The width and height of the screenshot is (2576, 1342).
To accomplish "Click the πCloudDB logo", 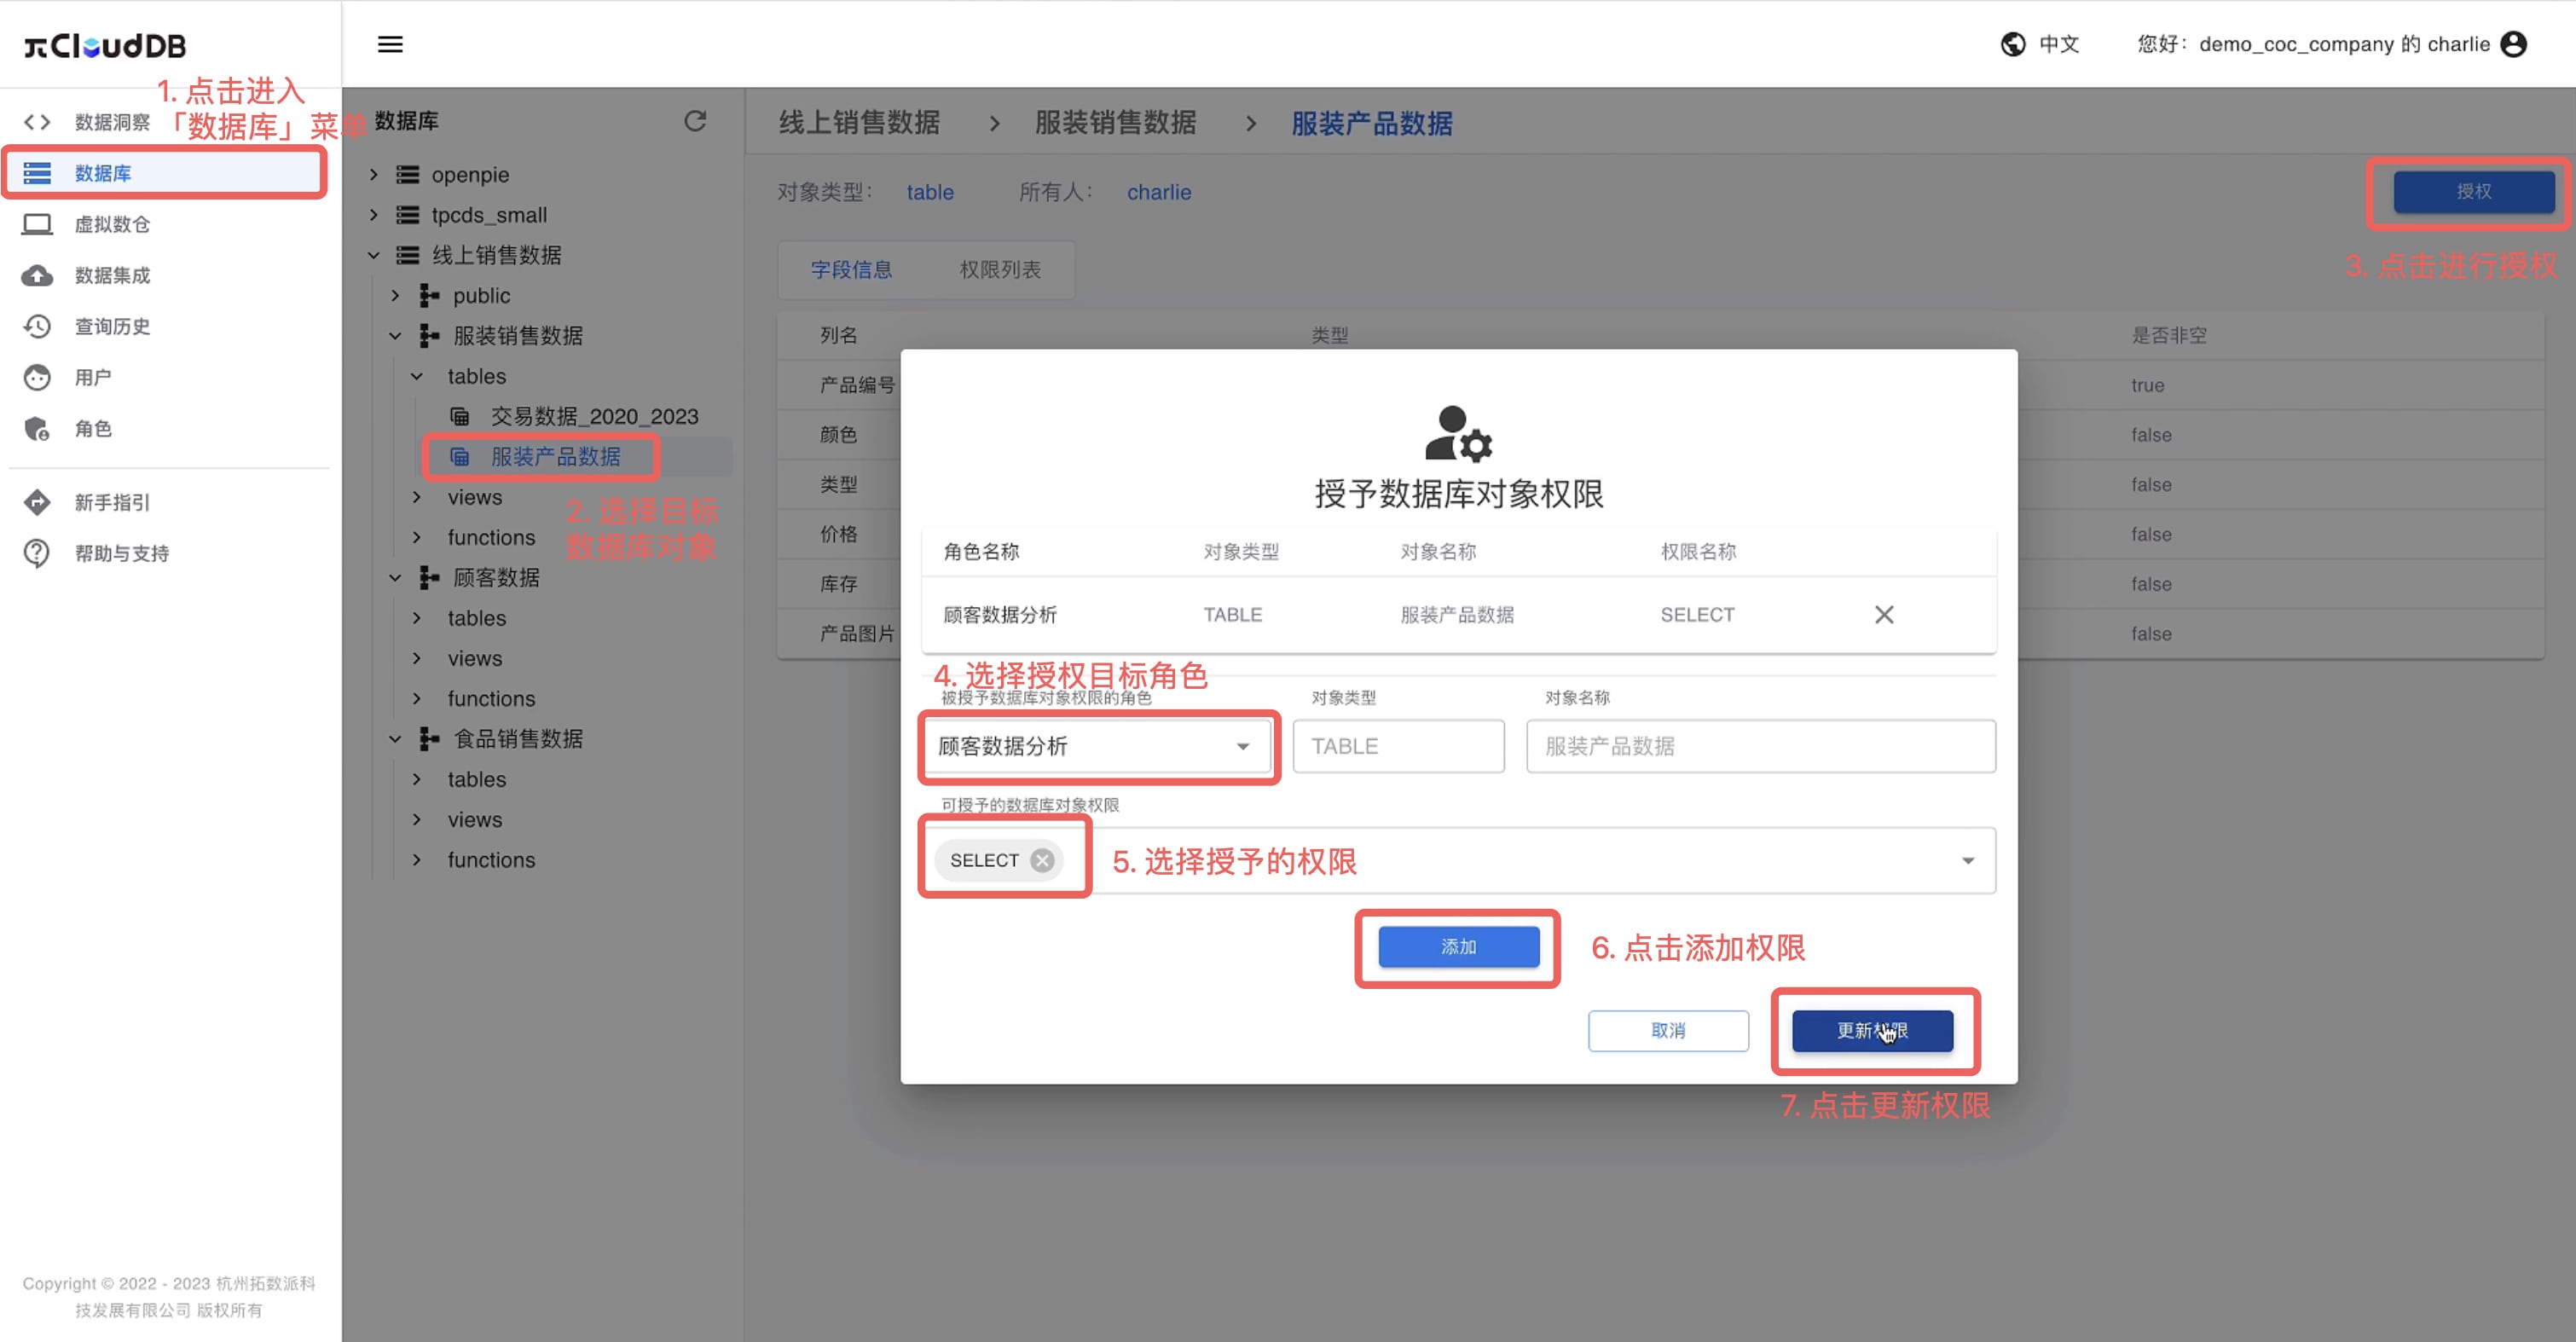I will tap(105, 45).
